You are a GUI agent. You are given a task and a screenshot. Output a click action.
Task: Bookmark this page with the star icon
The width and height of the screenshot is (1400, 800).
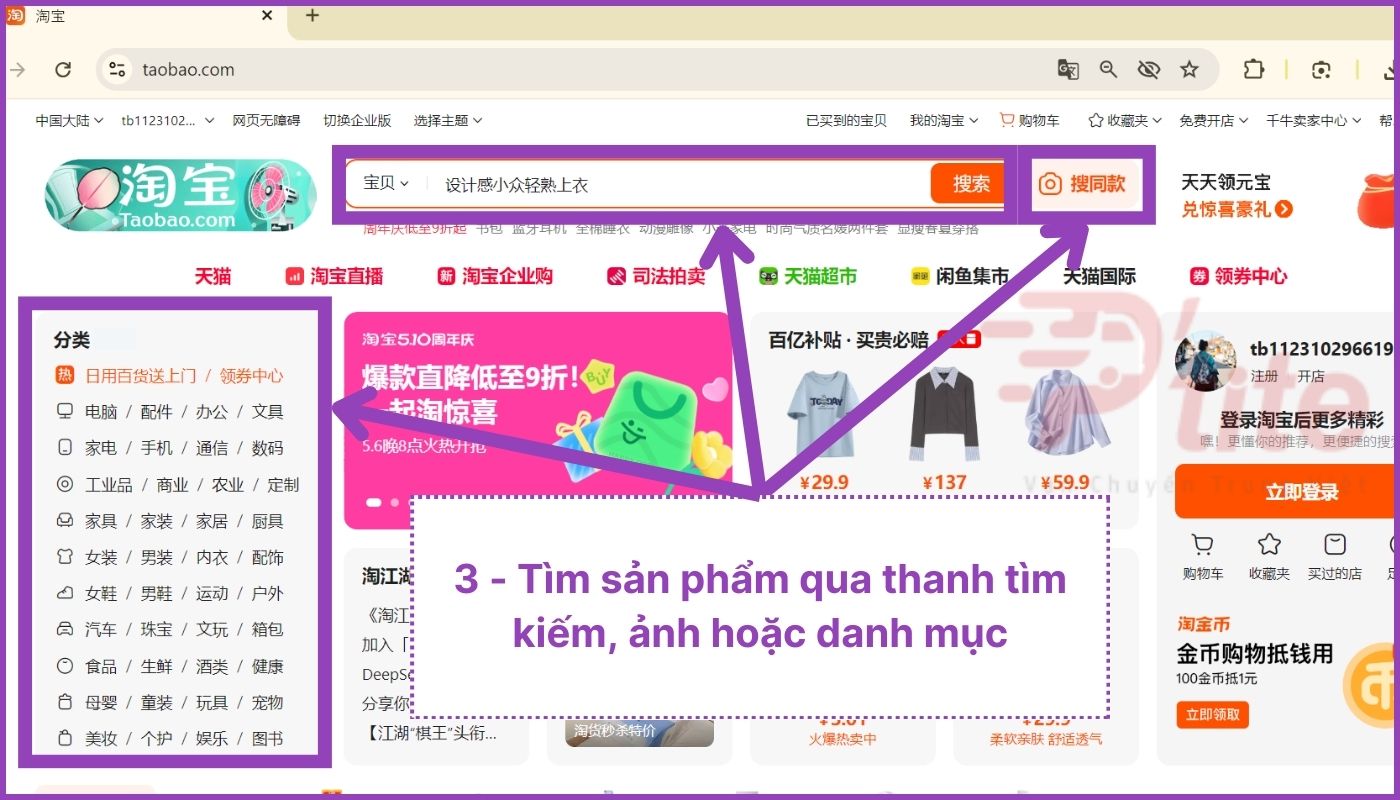coord(1189,70)
